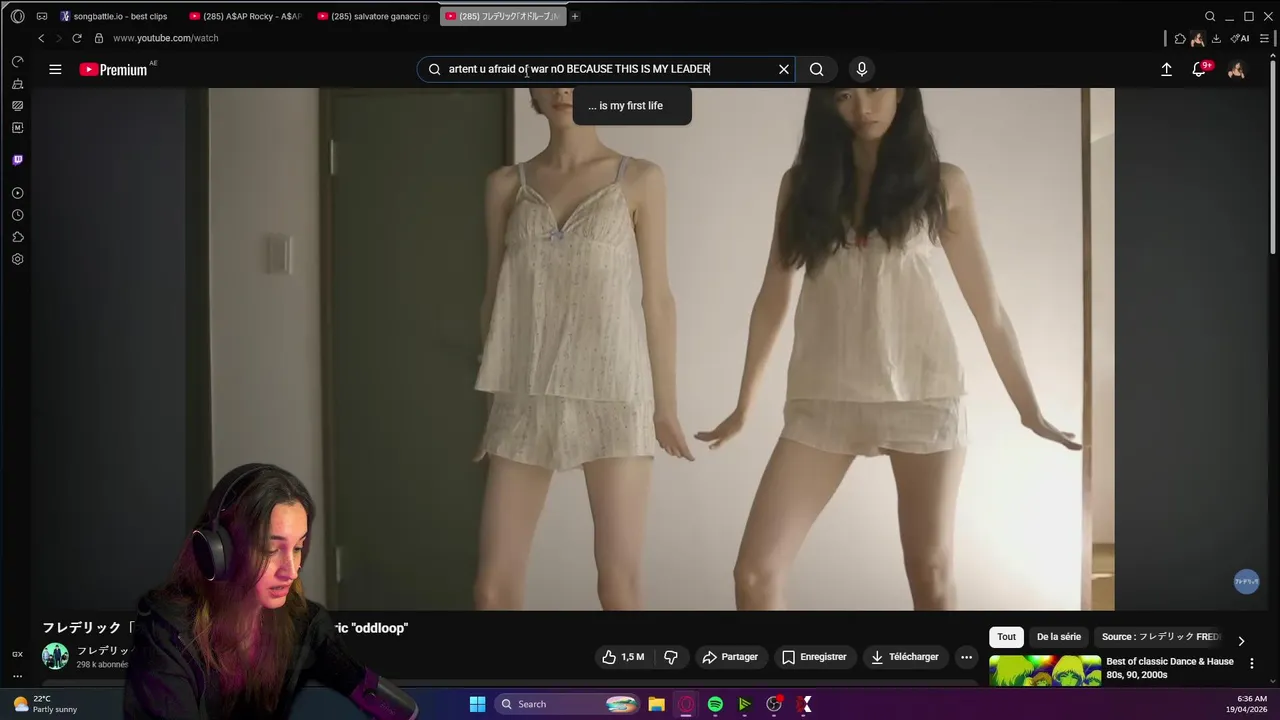Dislike the video with thumbs down
Image resolution: width=1280 pixels, height=720 pixels.
tap(671, 657)
